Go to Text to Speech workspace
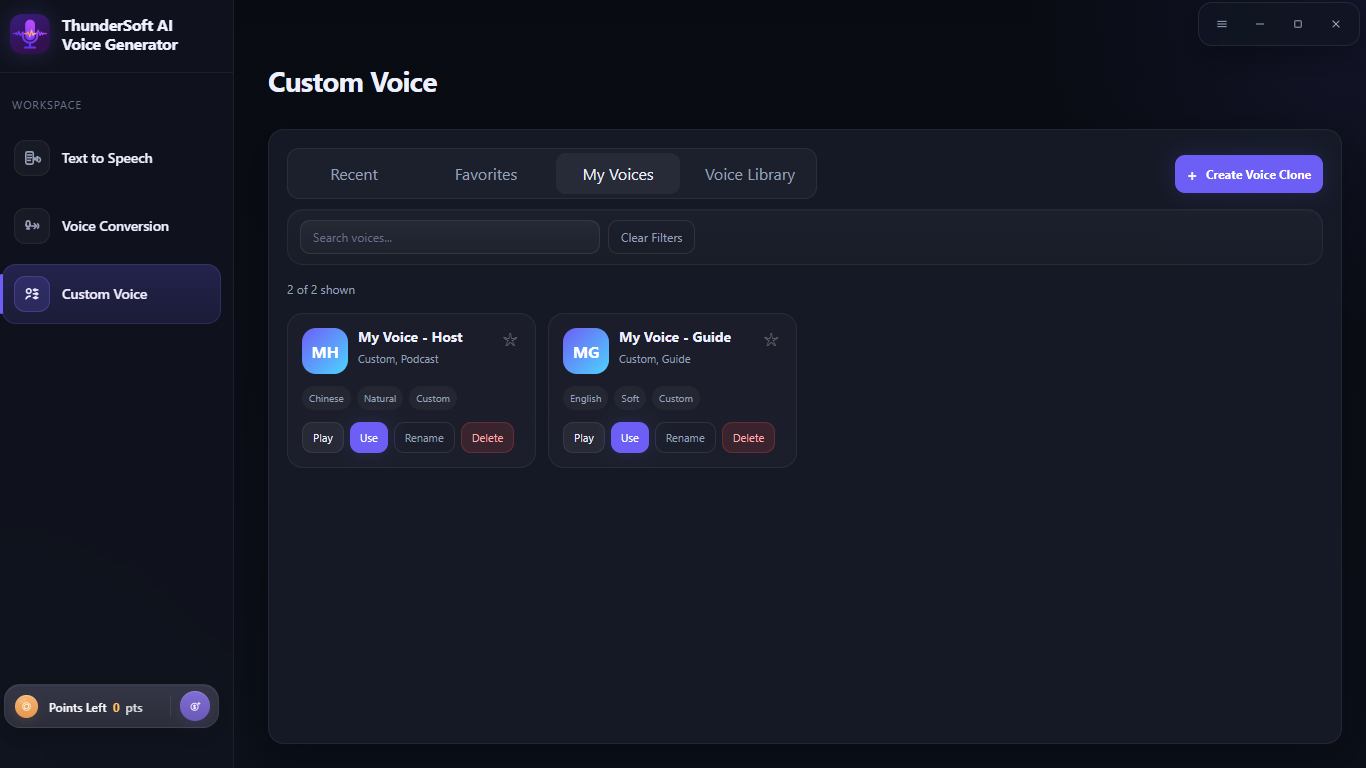The image size is (1366, 768). 112,158
